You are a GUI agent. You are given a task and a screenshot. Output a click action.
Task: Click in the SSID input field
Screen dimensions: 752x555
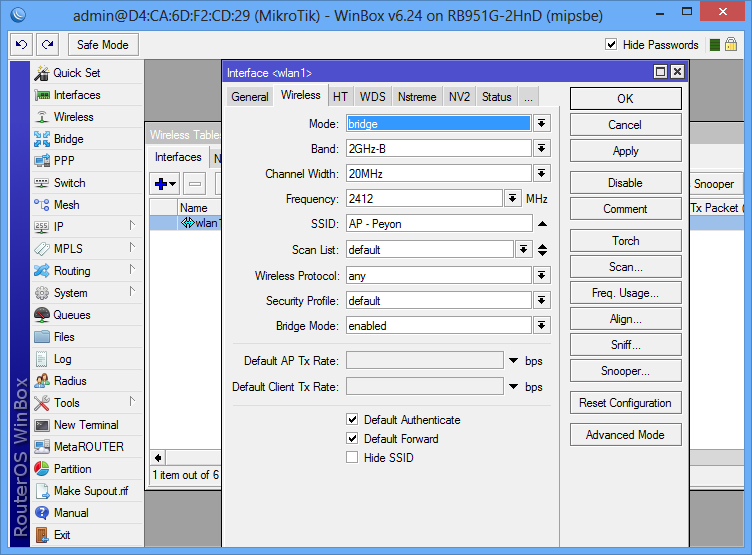(439, 224)
